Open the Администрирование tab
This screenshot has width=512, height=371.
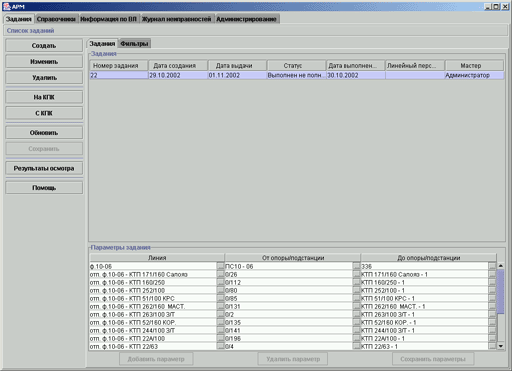246,19
